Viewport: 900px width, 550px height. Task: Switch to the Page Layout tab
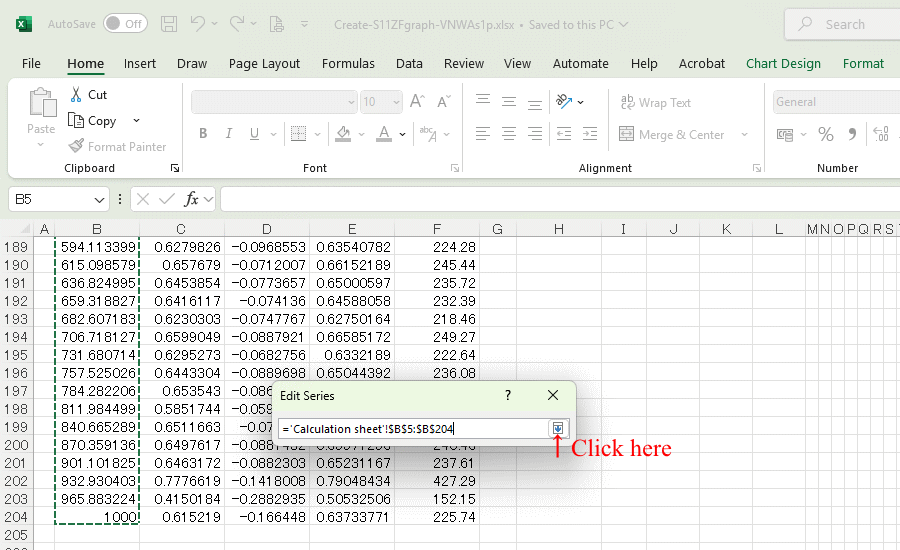coord(264,64)
